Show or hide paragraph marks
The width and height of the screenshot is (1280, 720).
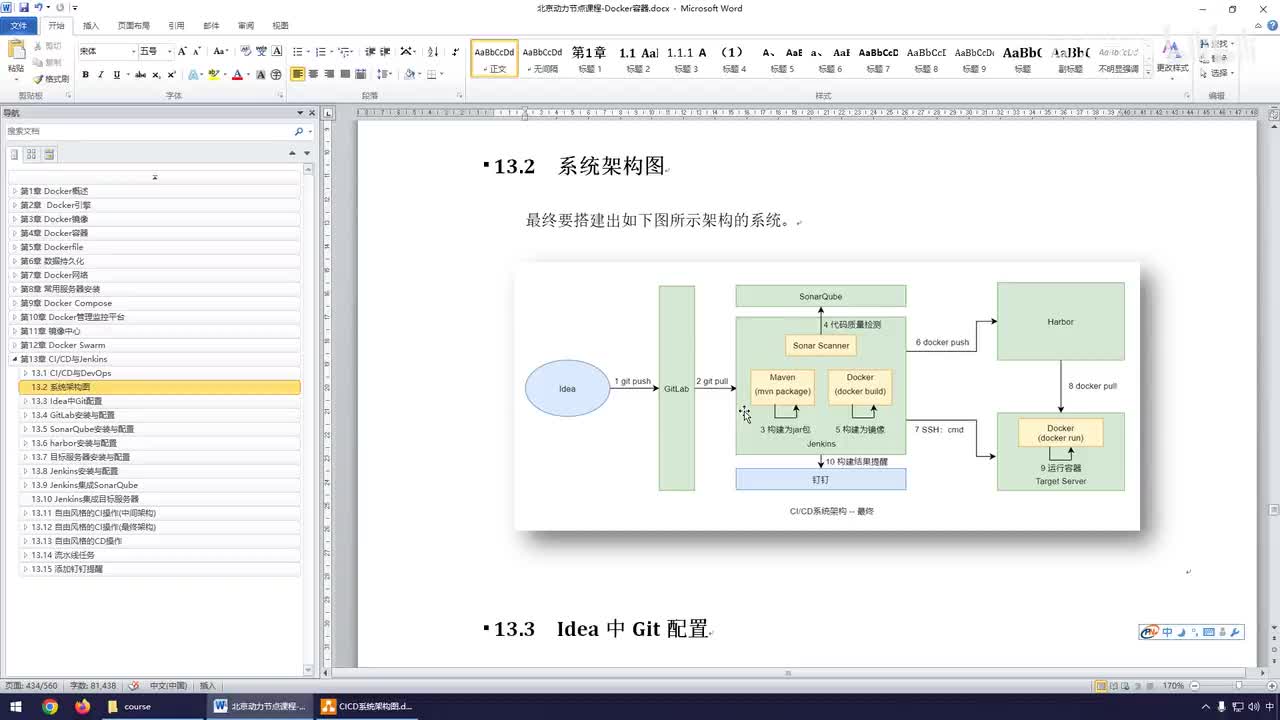[456, 51]
